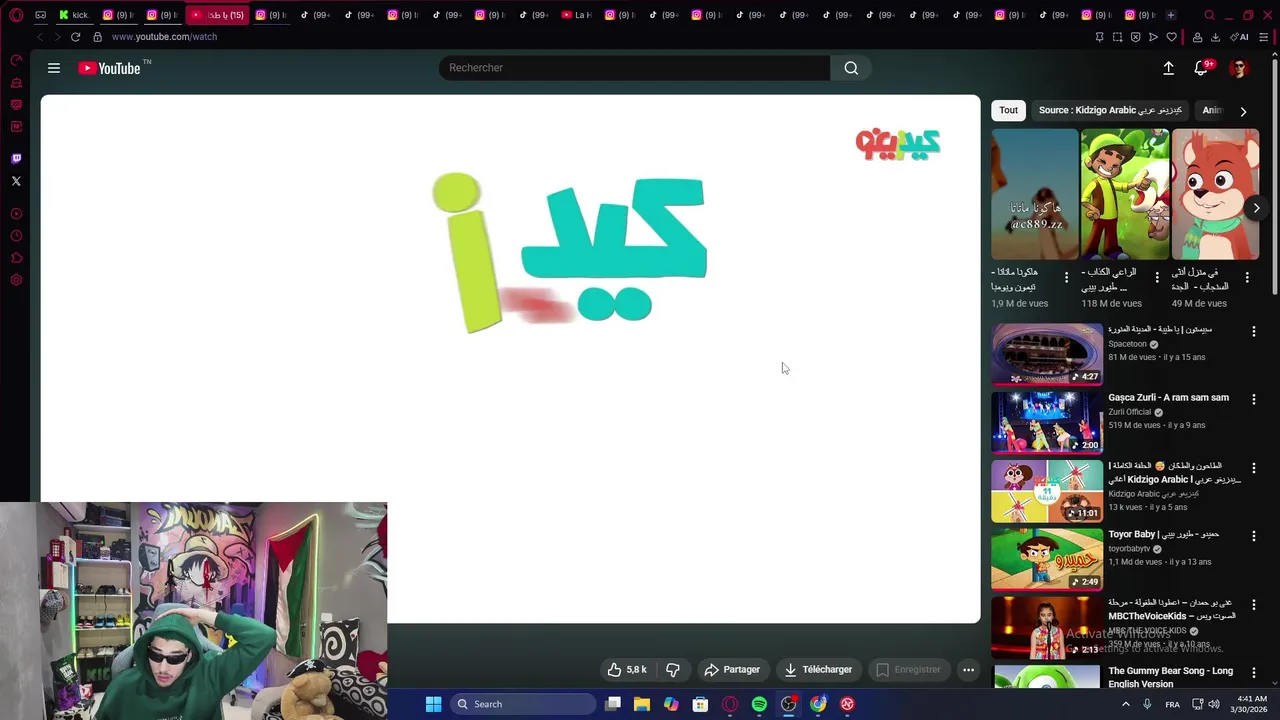The width and height of the screenshot is (1280, 720).
Task: Open the short with 118 M de vues
Action: [1124, 194]
